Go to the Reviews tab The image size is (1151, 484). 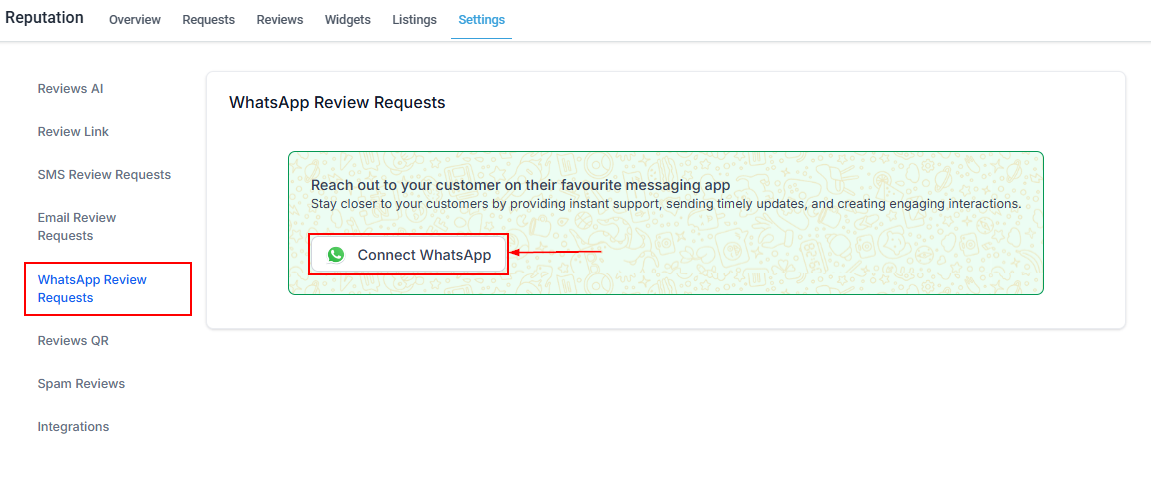(280, 20)
